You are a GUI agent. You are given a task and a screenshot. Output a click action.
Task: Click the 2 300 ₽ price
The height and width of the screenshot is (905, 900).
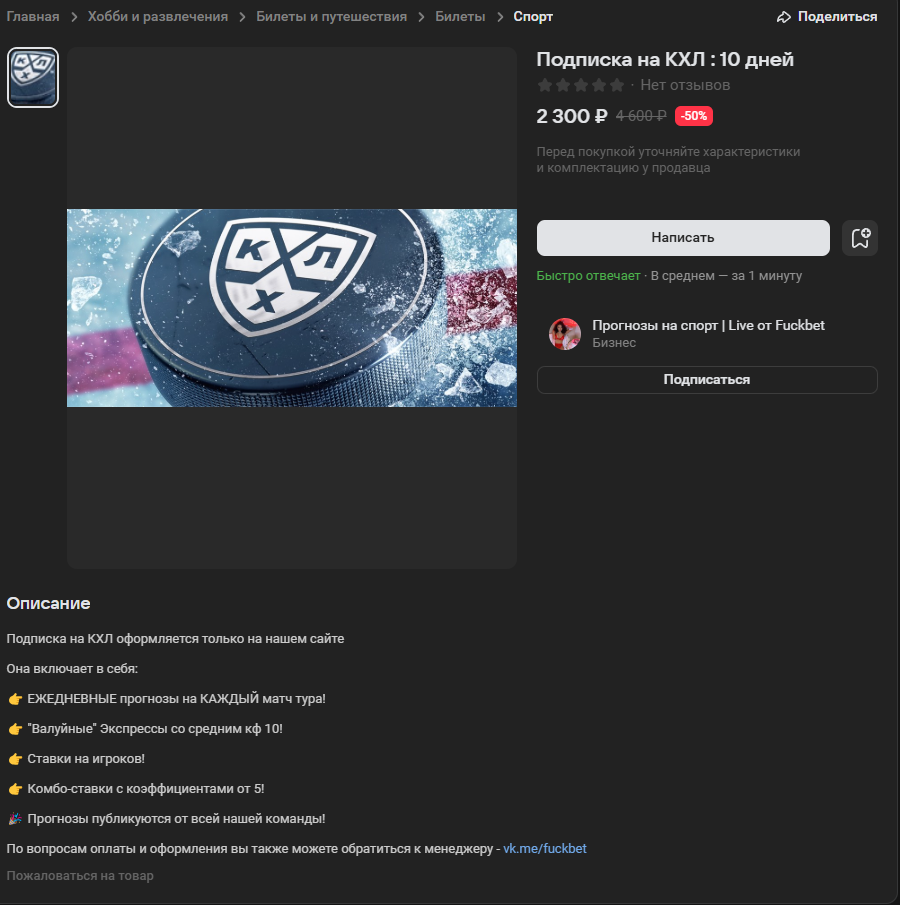(572, 116)
